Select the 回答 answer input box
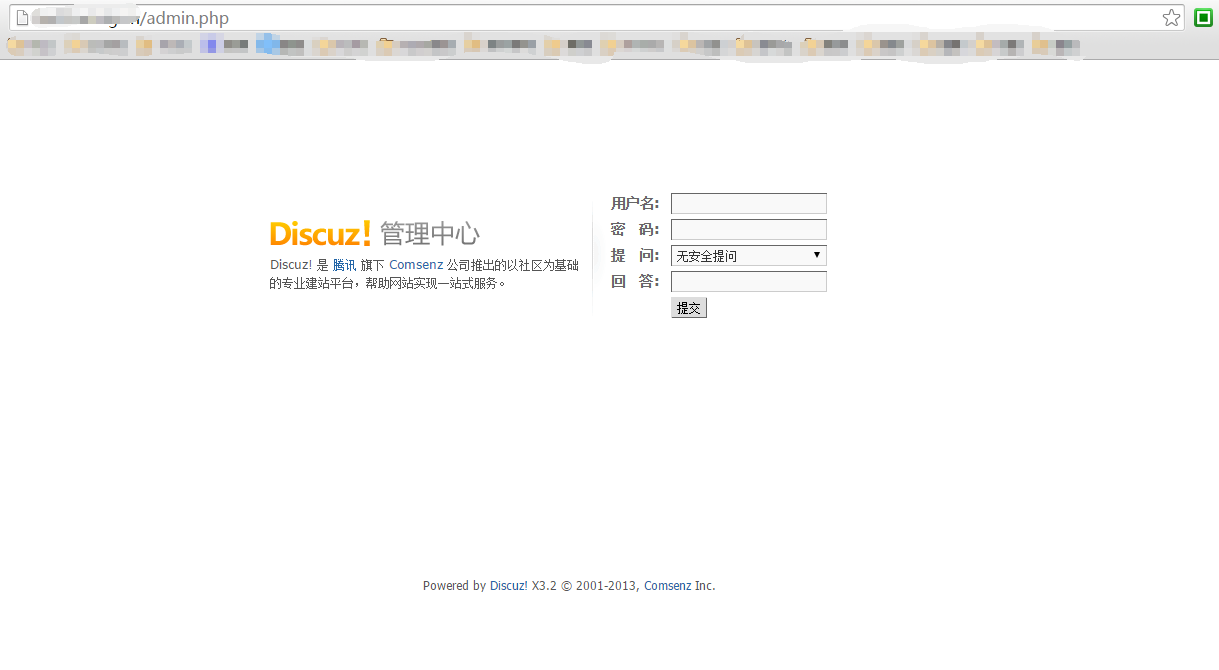This screenshot has height=670, width=1219. tap(748, 282)
